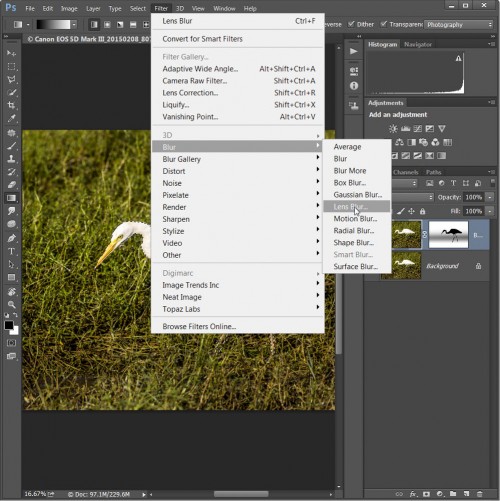Select the Eyedropper tool
This screenshot has width=500, height=501.
(x=11, y=118)
